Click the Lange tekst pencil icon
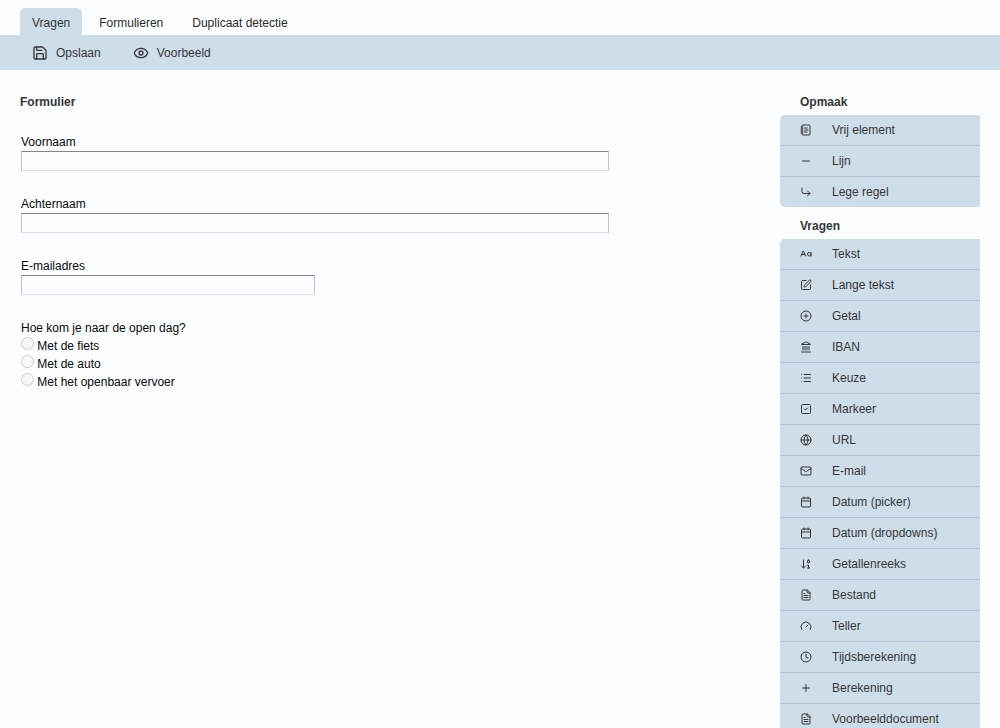Screen dimensions: 1000x728 (806, 285)
